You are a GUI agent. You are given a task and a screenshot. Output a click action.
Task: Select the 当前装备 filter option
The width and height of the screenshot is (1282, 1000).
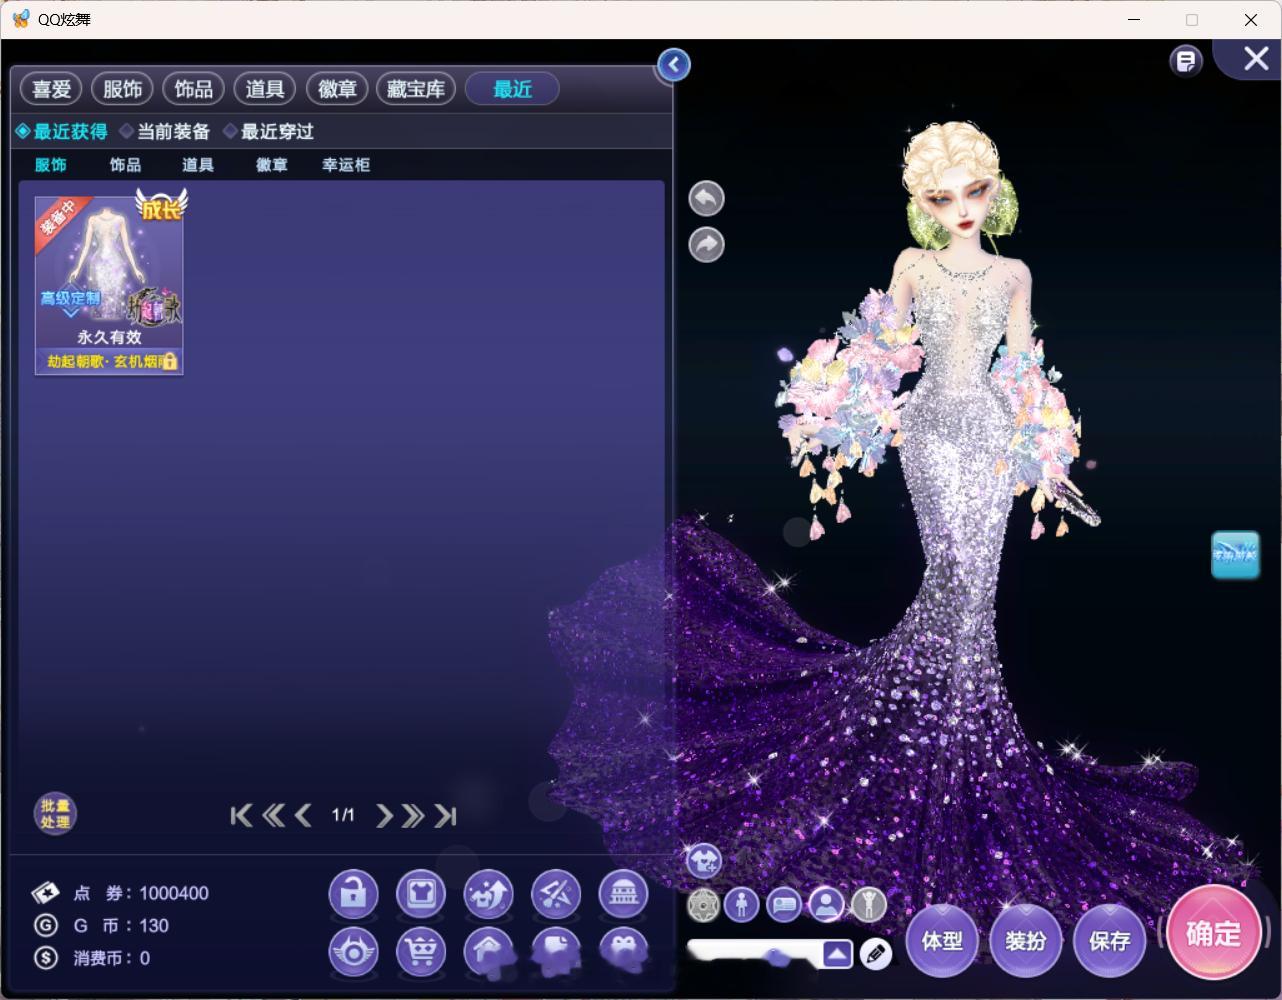point(165,131)
